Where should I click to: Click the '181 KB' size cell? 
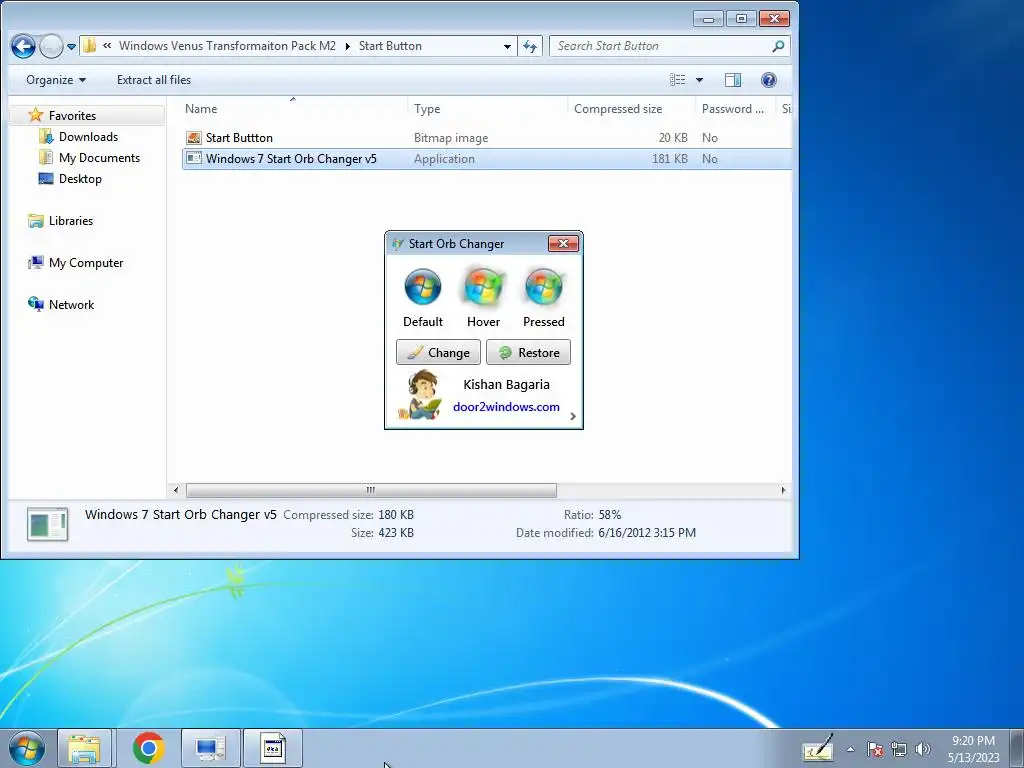[x=669, y=159]
